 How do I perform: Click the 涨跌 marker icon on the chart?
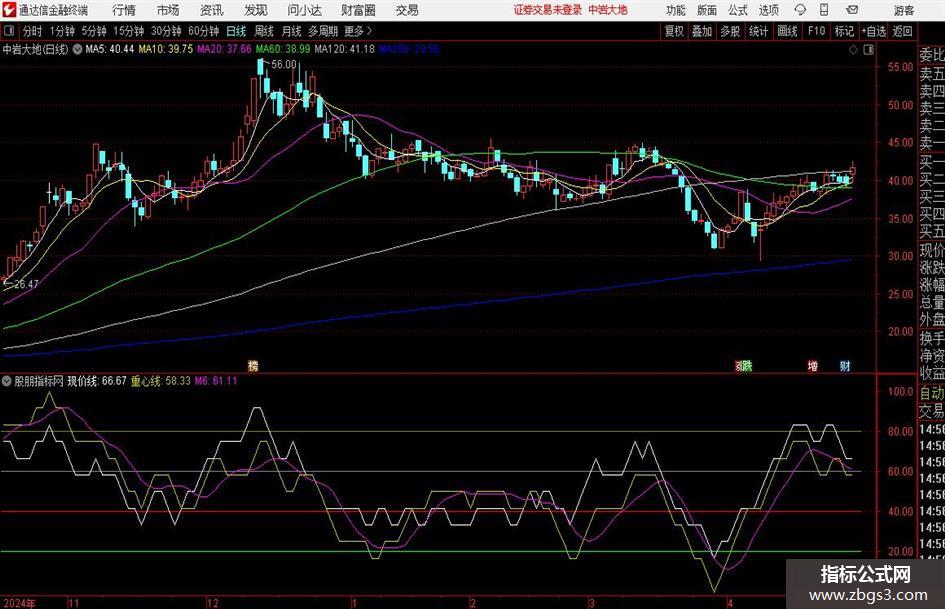point(744,365)
